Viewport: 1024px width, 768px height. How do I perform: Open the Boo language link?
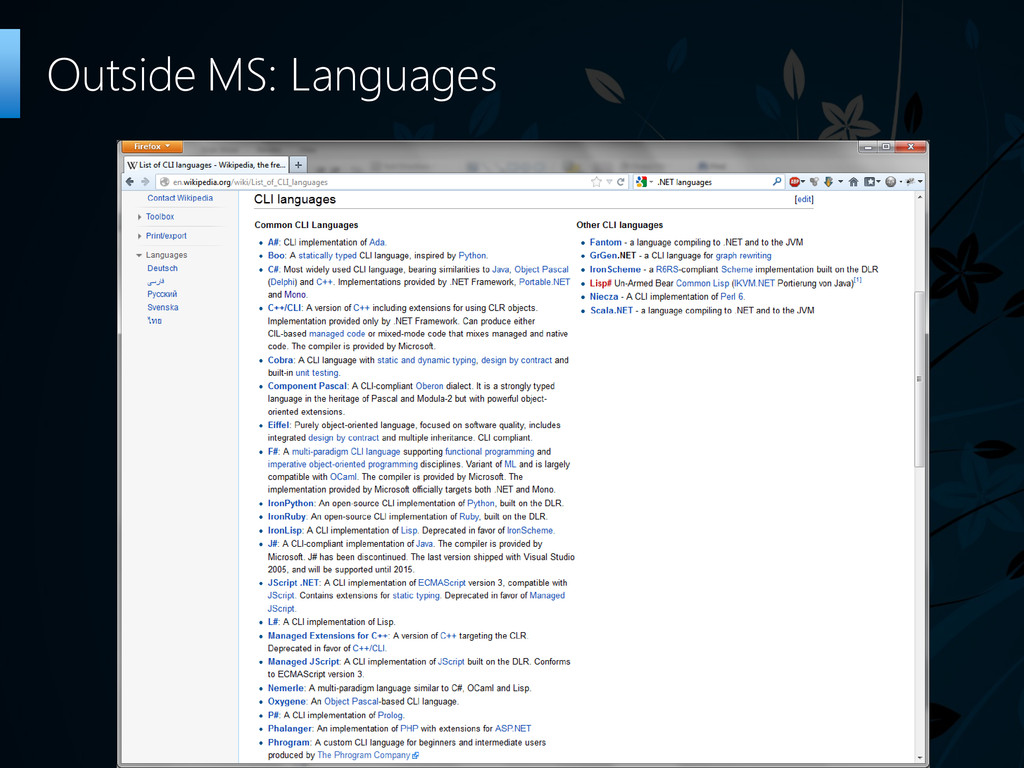point(276,255)
